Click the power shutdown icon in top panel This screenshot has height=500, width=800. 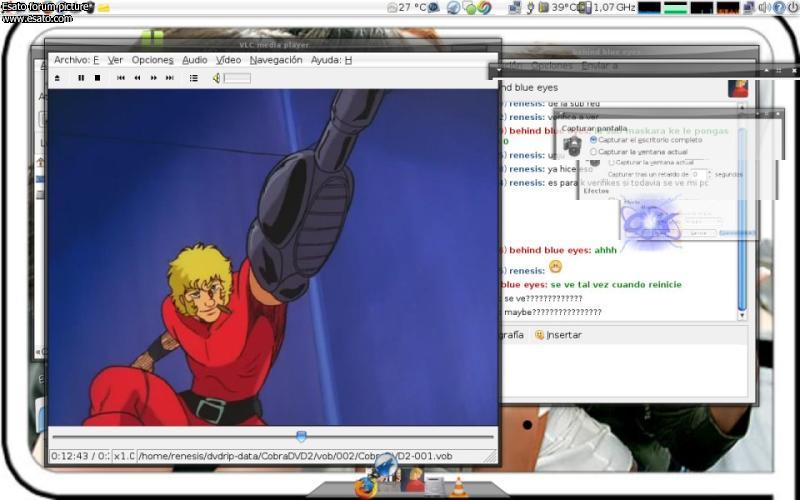coord(793,8)
